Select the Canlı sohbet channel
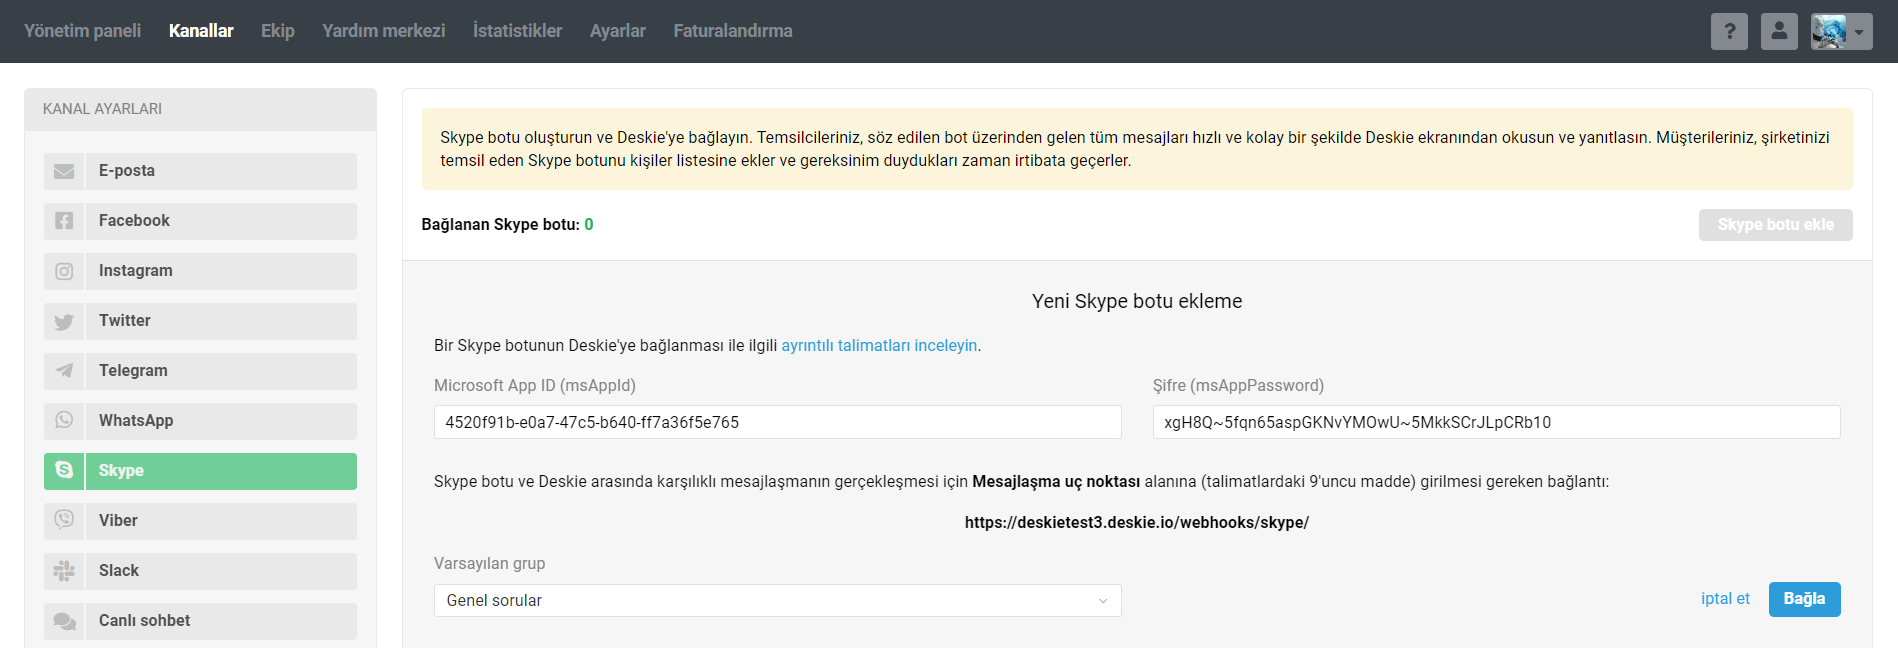This screenshot has width=1898, height=648. pyautogui.click(x=200, y=621)
